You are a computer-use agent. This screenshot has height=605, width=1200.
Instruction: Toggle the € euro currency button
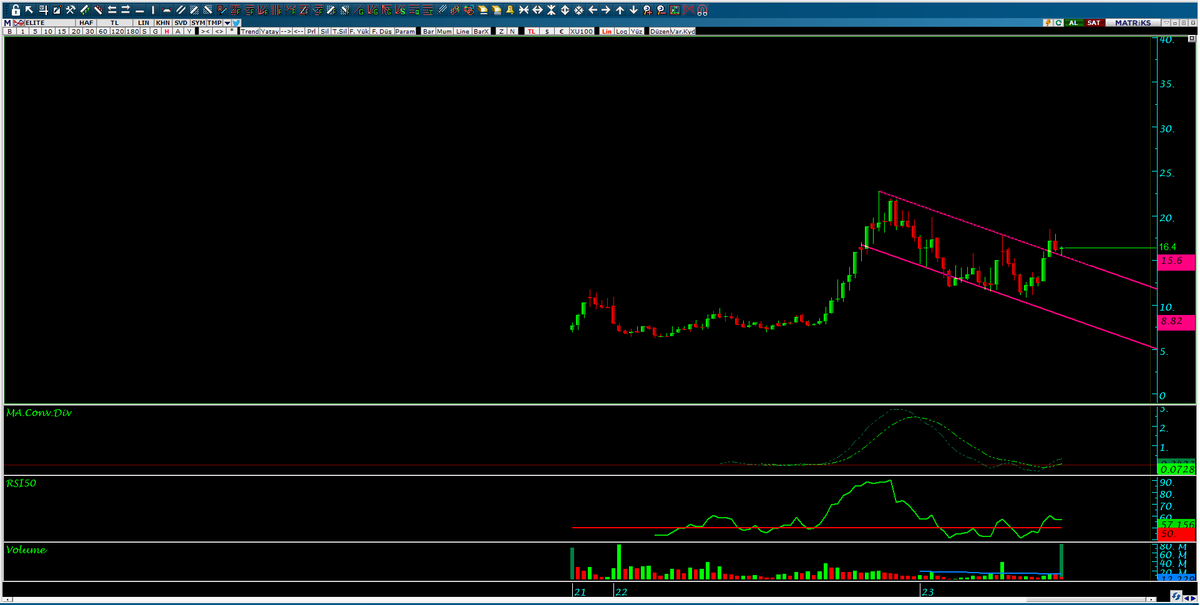tap(562, 31)
